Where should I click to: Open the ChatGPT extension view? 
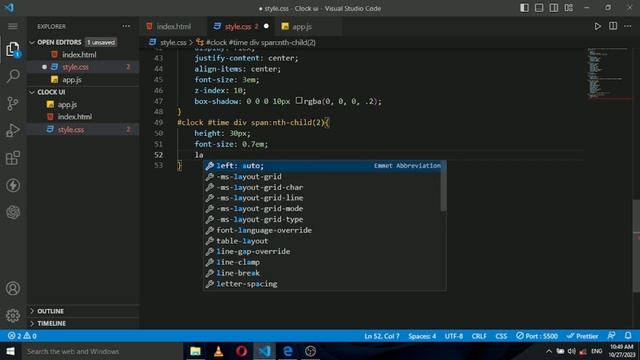(x=13, y=212)
